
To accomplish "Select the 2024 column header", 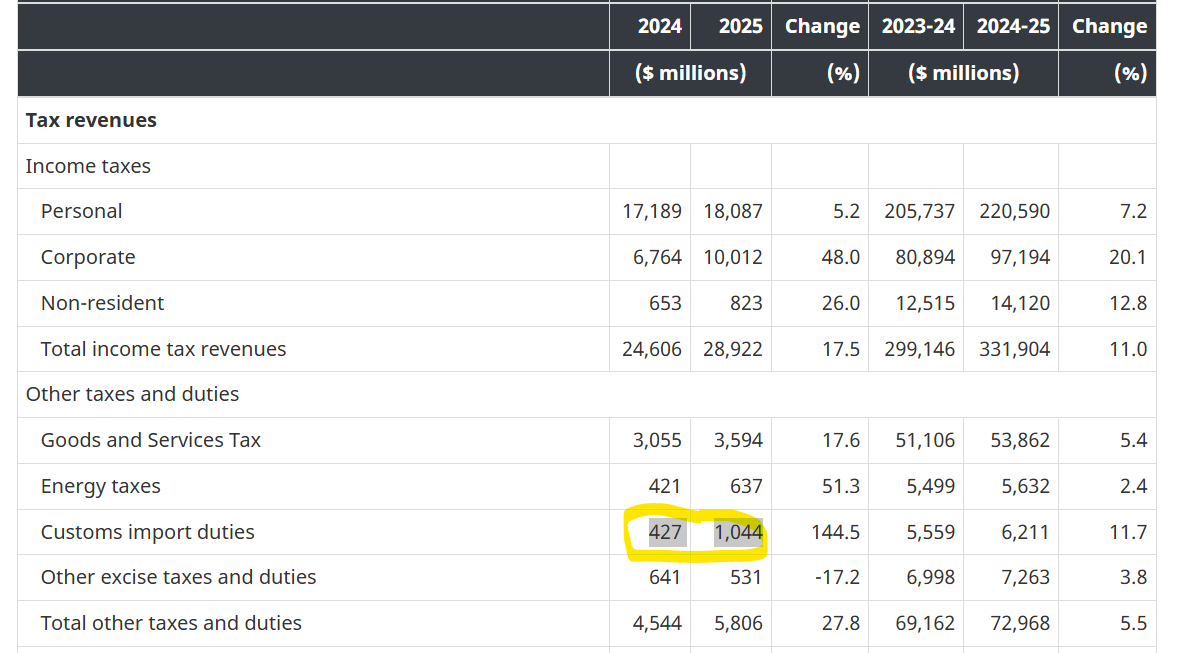I will 660,26.
